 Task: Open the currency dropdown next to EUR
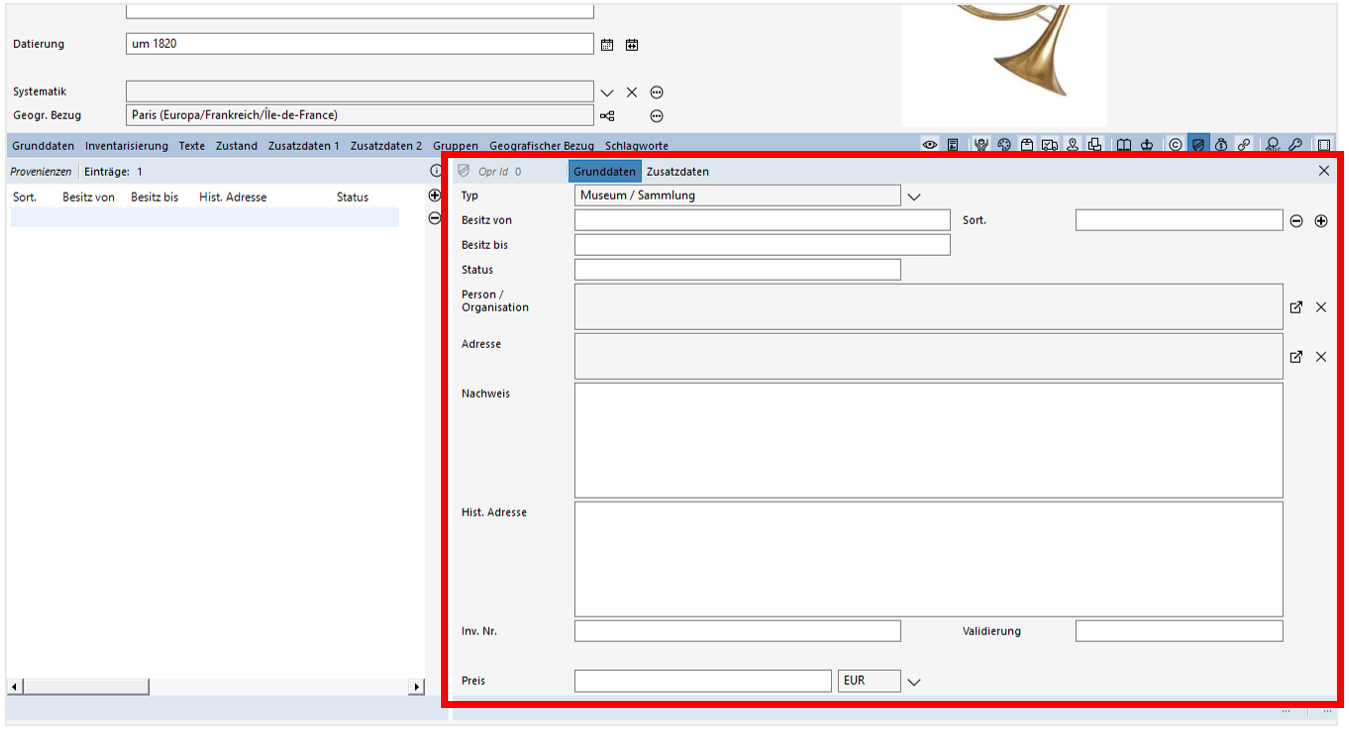913,680
